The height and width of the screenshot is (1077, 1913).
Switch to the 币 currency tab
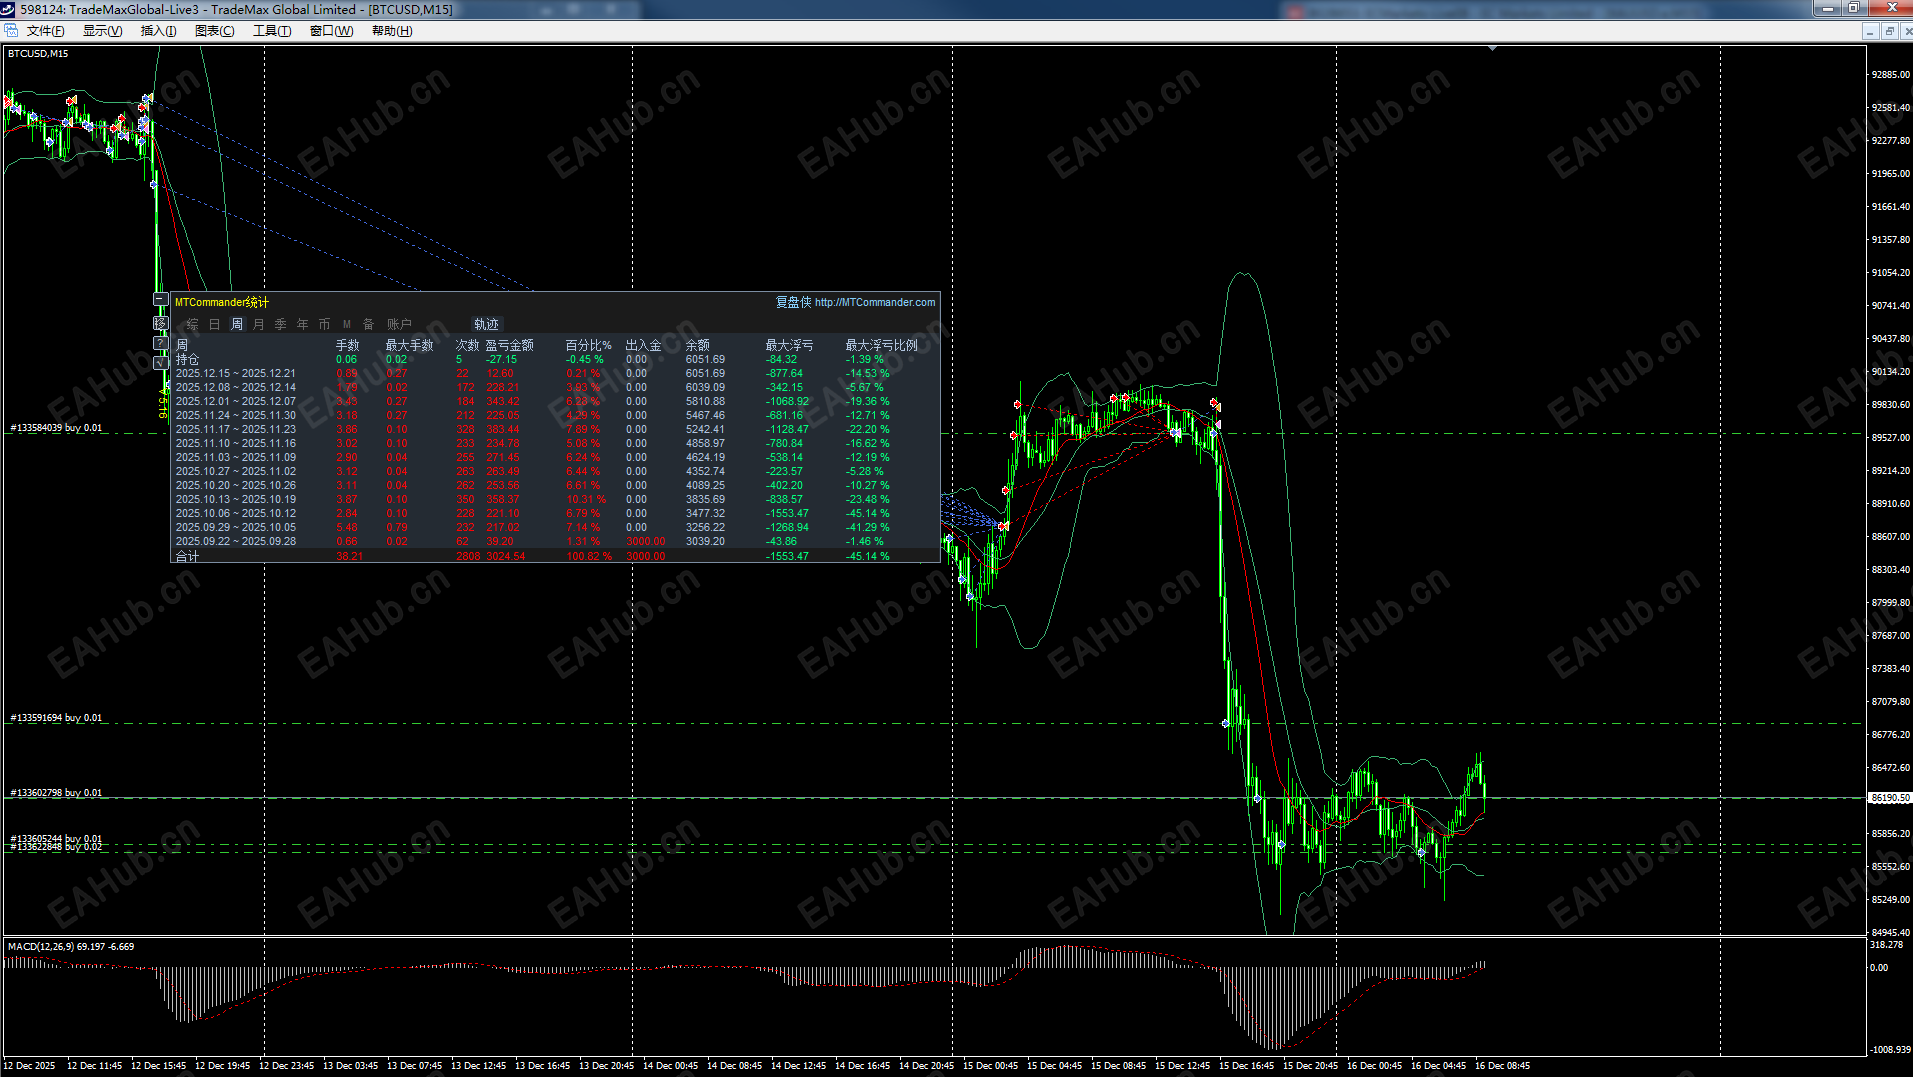tap(324, 324)
